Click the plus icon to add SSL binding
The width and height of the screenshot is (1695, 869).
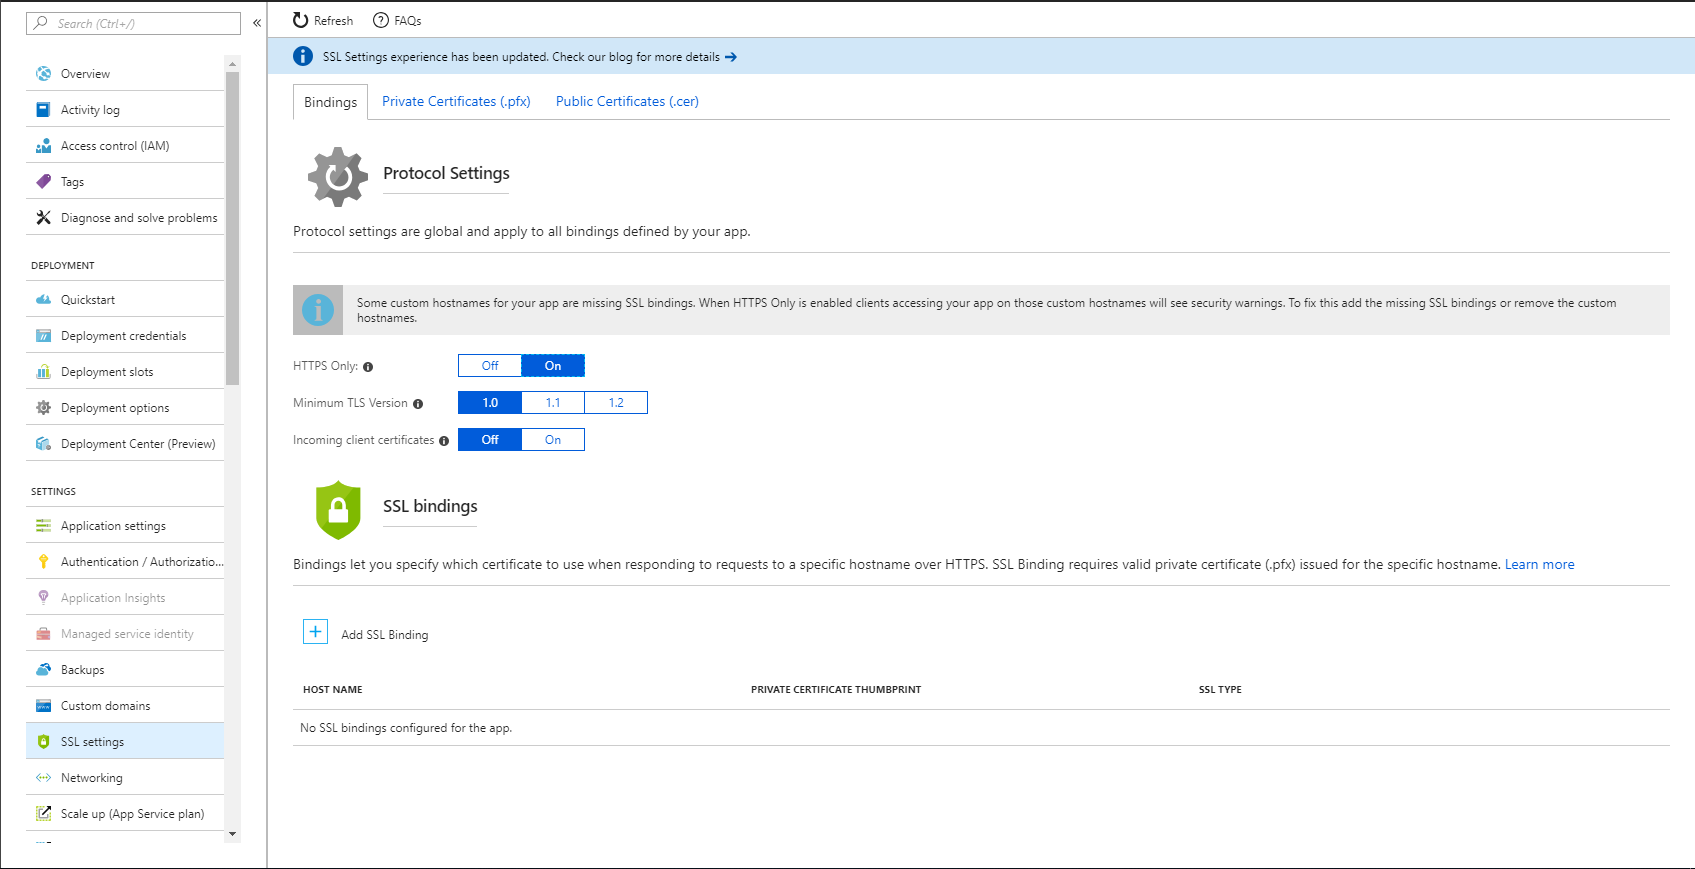point(315,632)
